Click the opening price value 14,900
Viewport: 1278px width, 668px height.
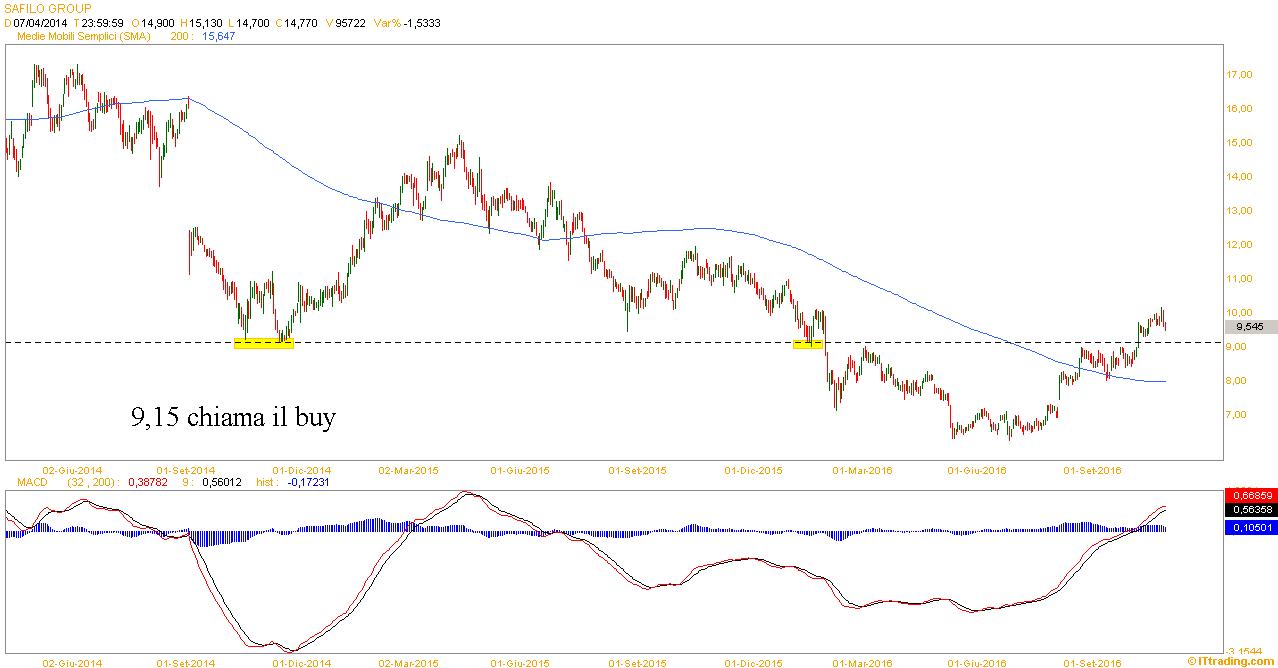160,23
